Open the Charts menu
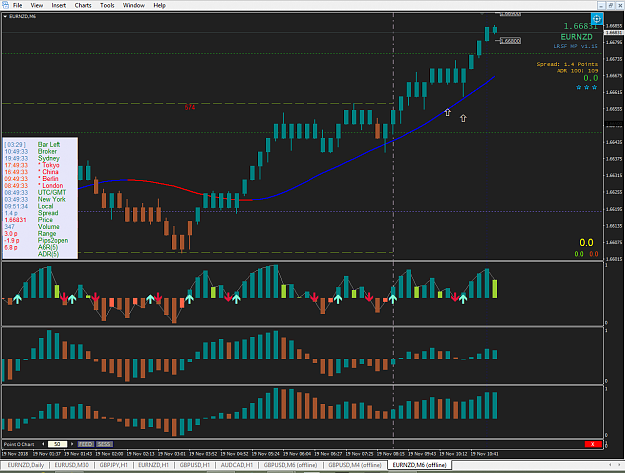 (83, 5)
